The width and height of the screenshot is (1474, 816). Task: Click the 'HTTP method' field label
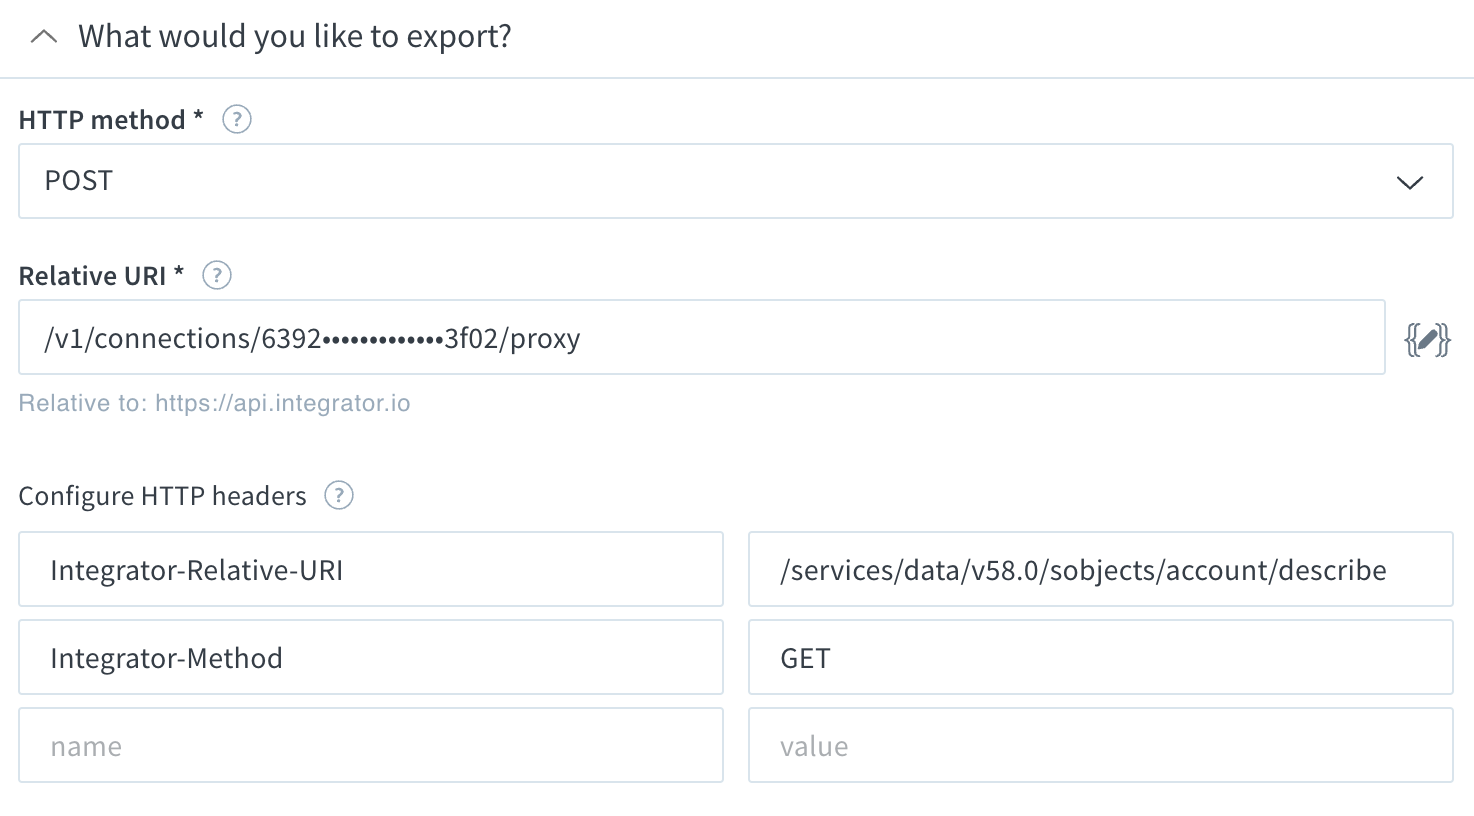click(102, 120)
